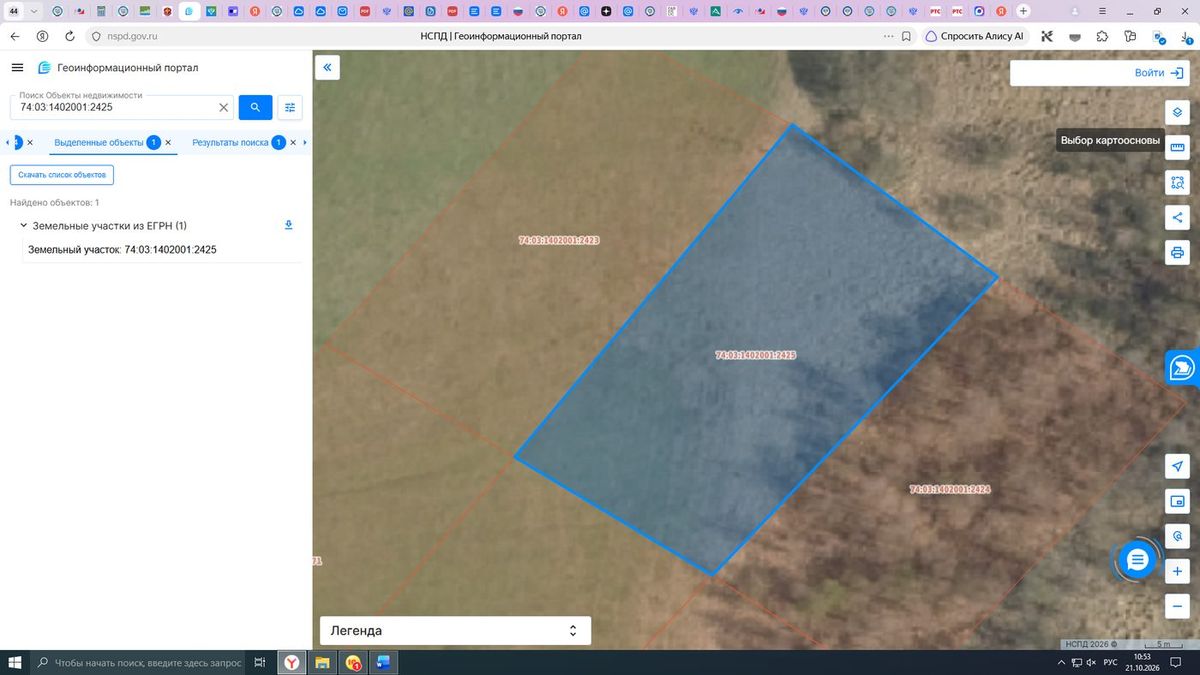Open the hamburger menu of the geoportal
The image size is (1200, 675).
(17, 67)
